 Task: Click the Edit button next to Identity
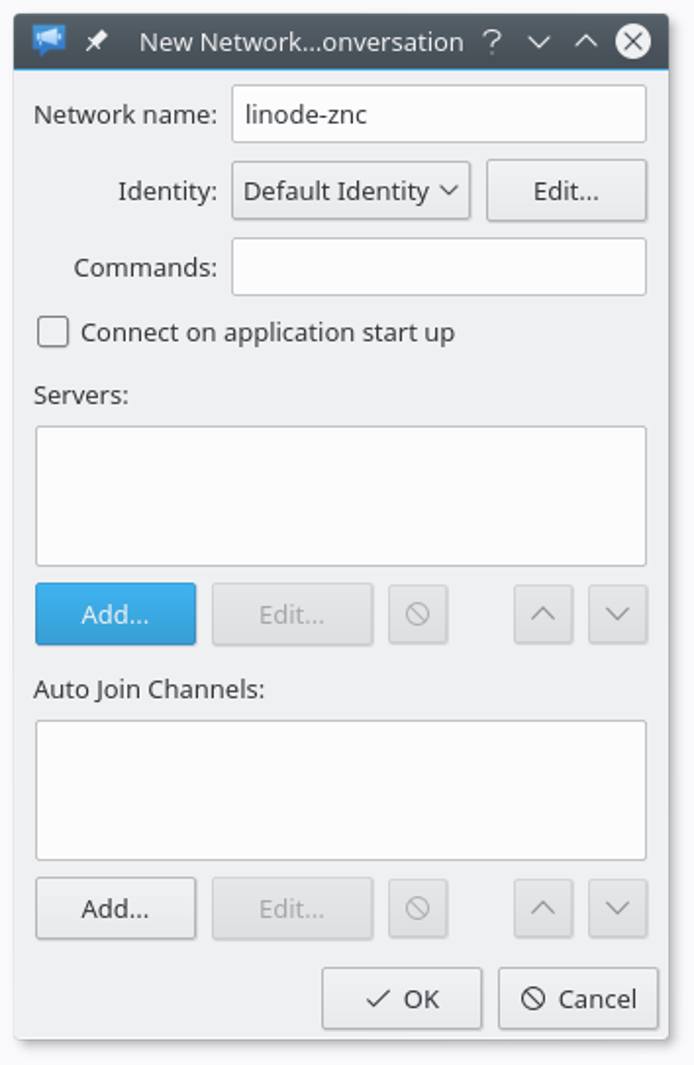(566, 191)
